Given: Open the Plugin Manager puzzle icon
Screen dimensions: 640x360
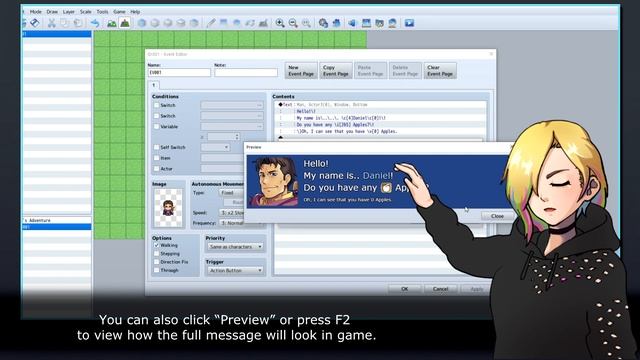Looking at the screenshot, I should coord(336,23).
